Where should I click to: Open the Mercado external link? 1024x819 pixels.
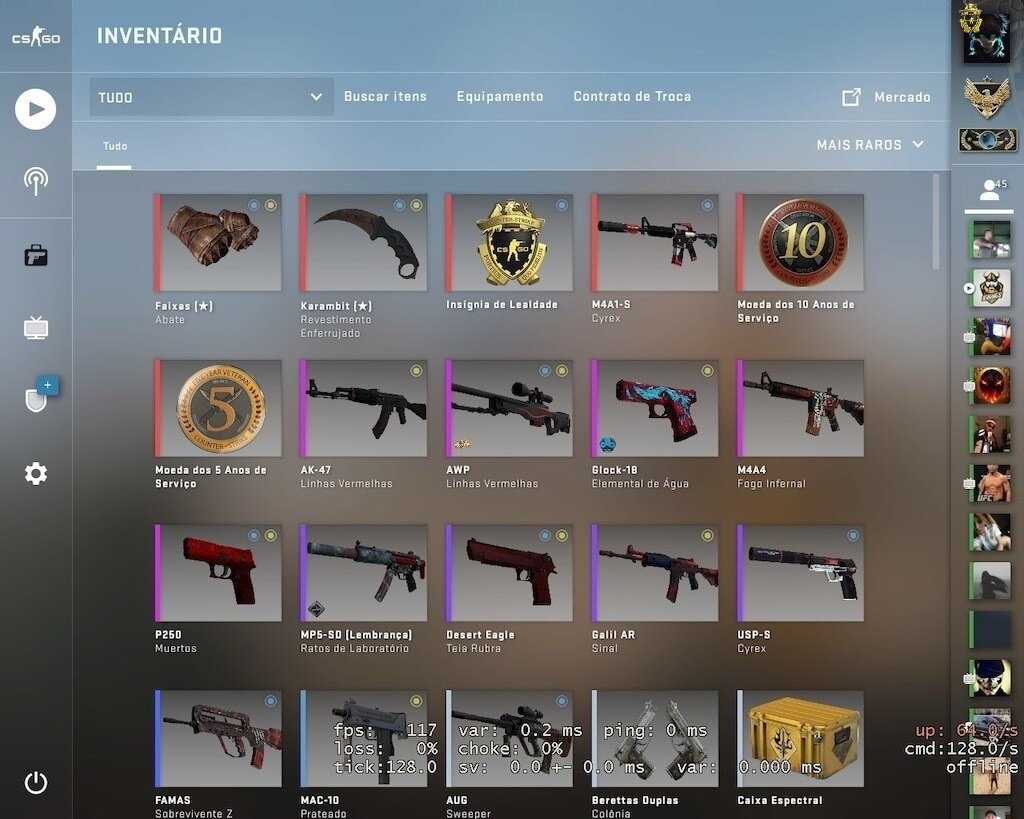886,97
